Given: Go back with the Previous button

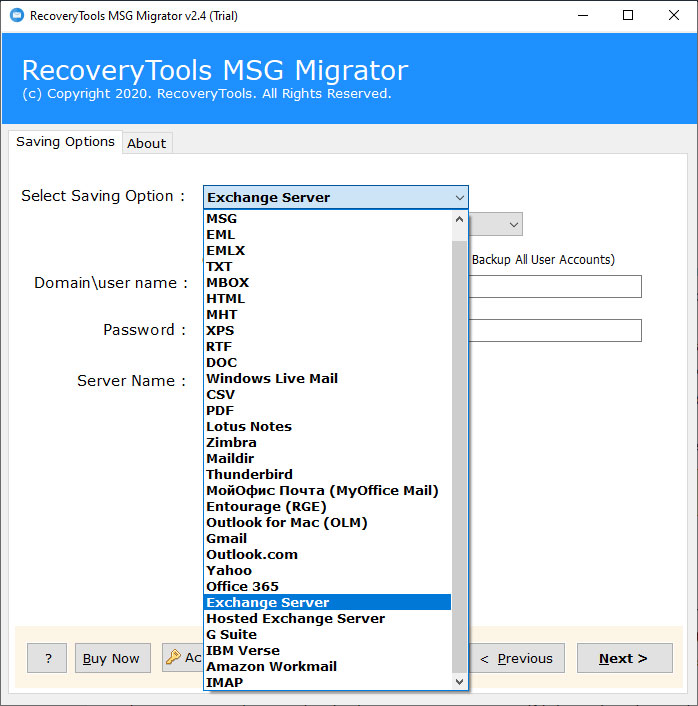Looking at the screenshot, I should (517, 658).
